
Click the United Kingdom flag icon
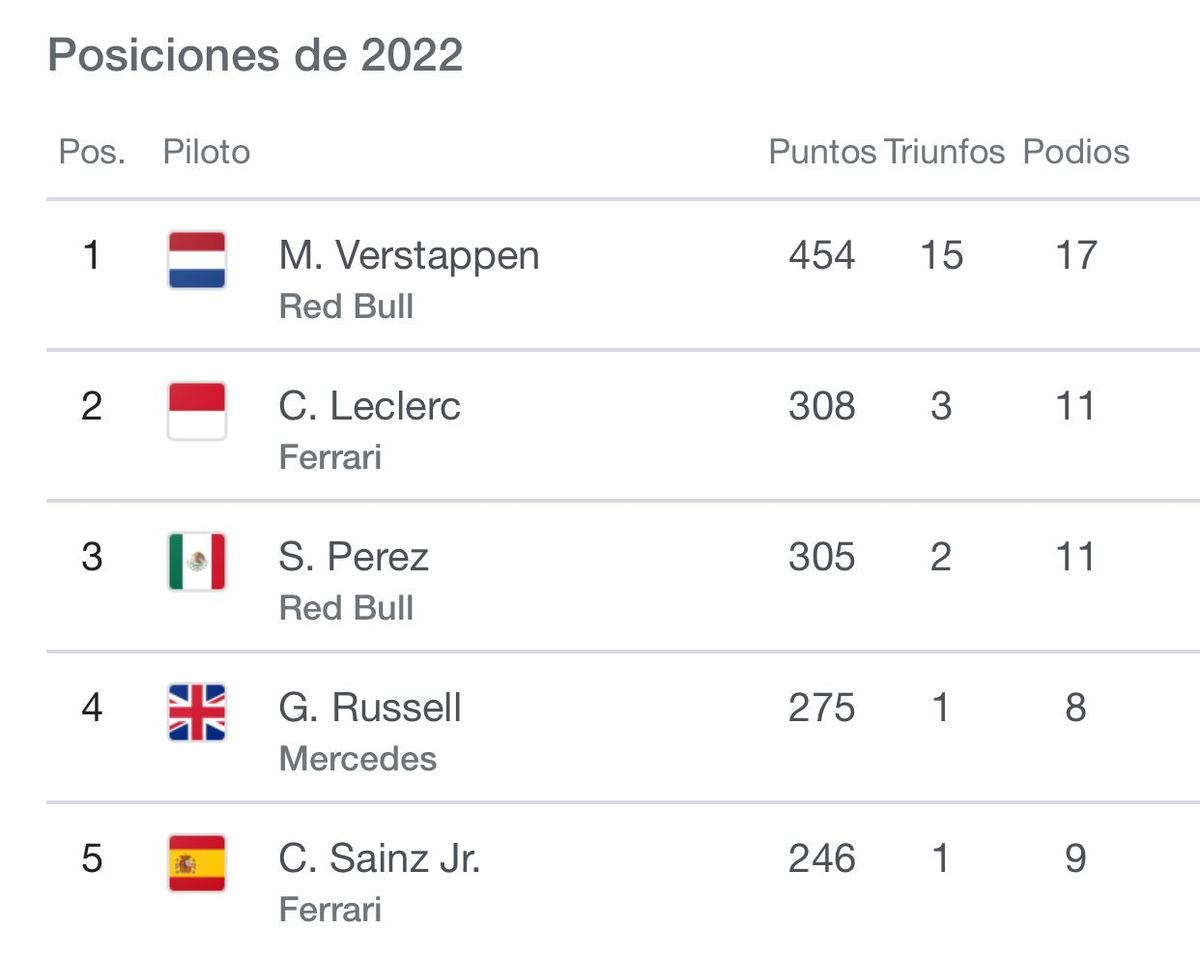click(x=197, y=713)
